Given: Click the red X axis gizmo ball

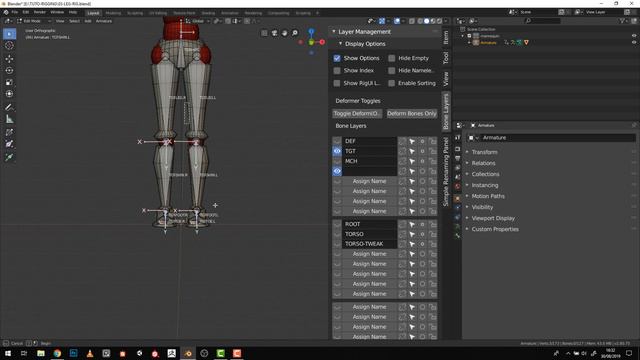Looking at the screenshot, I should point(322,42).
